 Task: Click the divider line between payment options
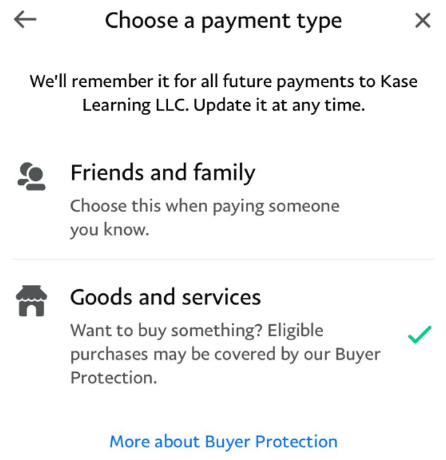pyautogui.click(x=223, y=259)
